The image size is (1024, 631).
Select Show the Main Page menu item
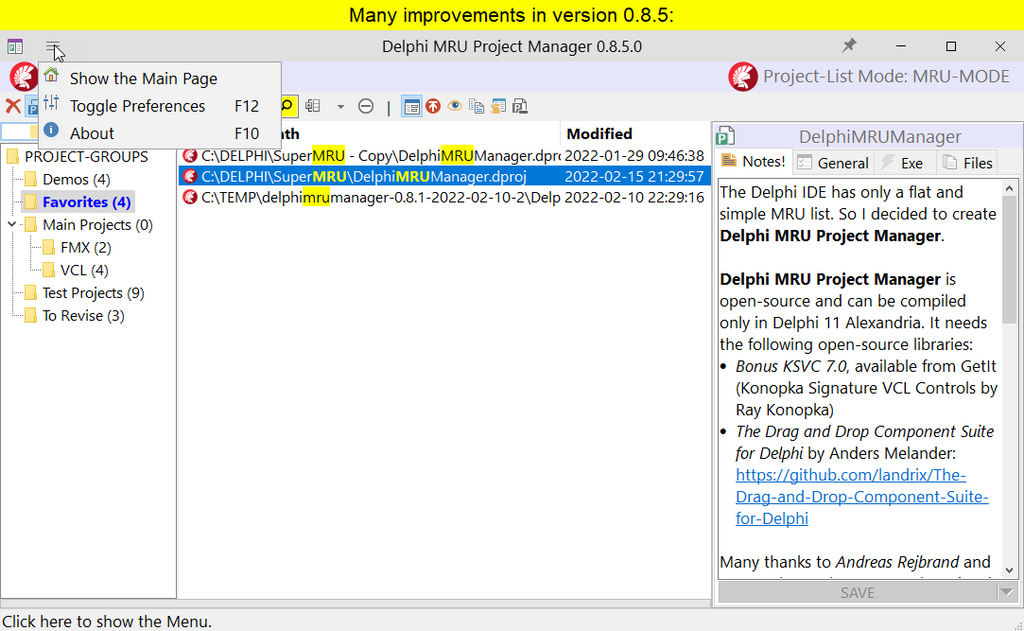pos(143,78)
